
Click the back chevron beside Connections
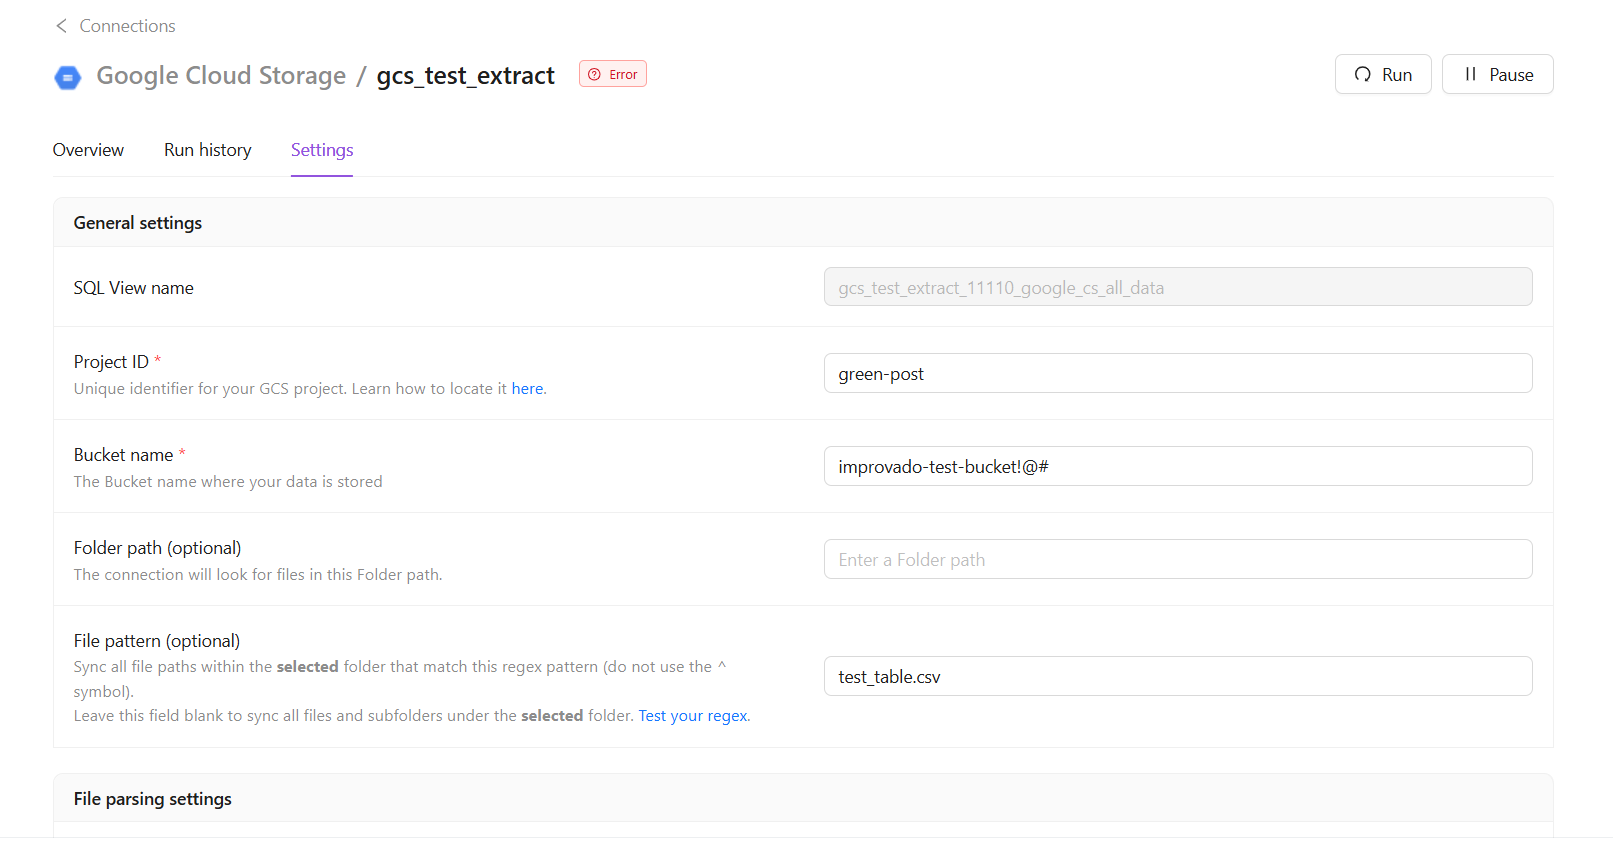pos(61,26)
